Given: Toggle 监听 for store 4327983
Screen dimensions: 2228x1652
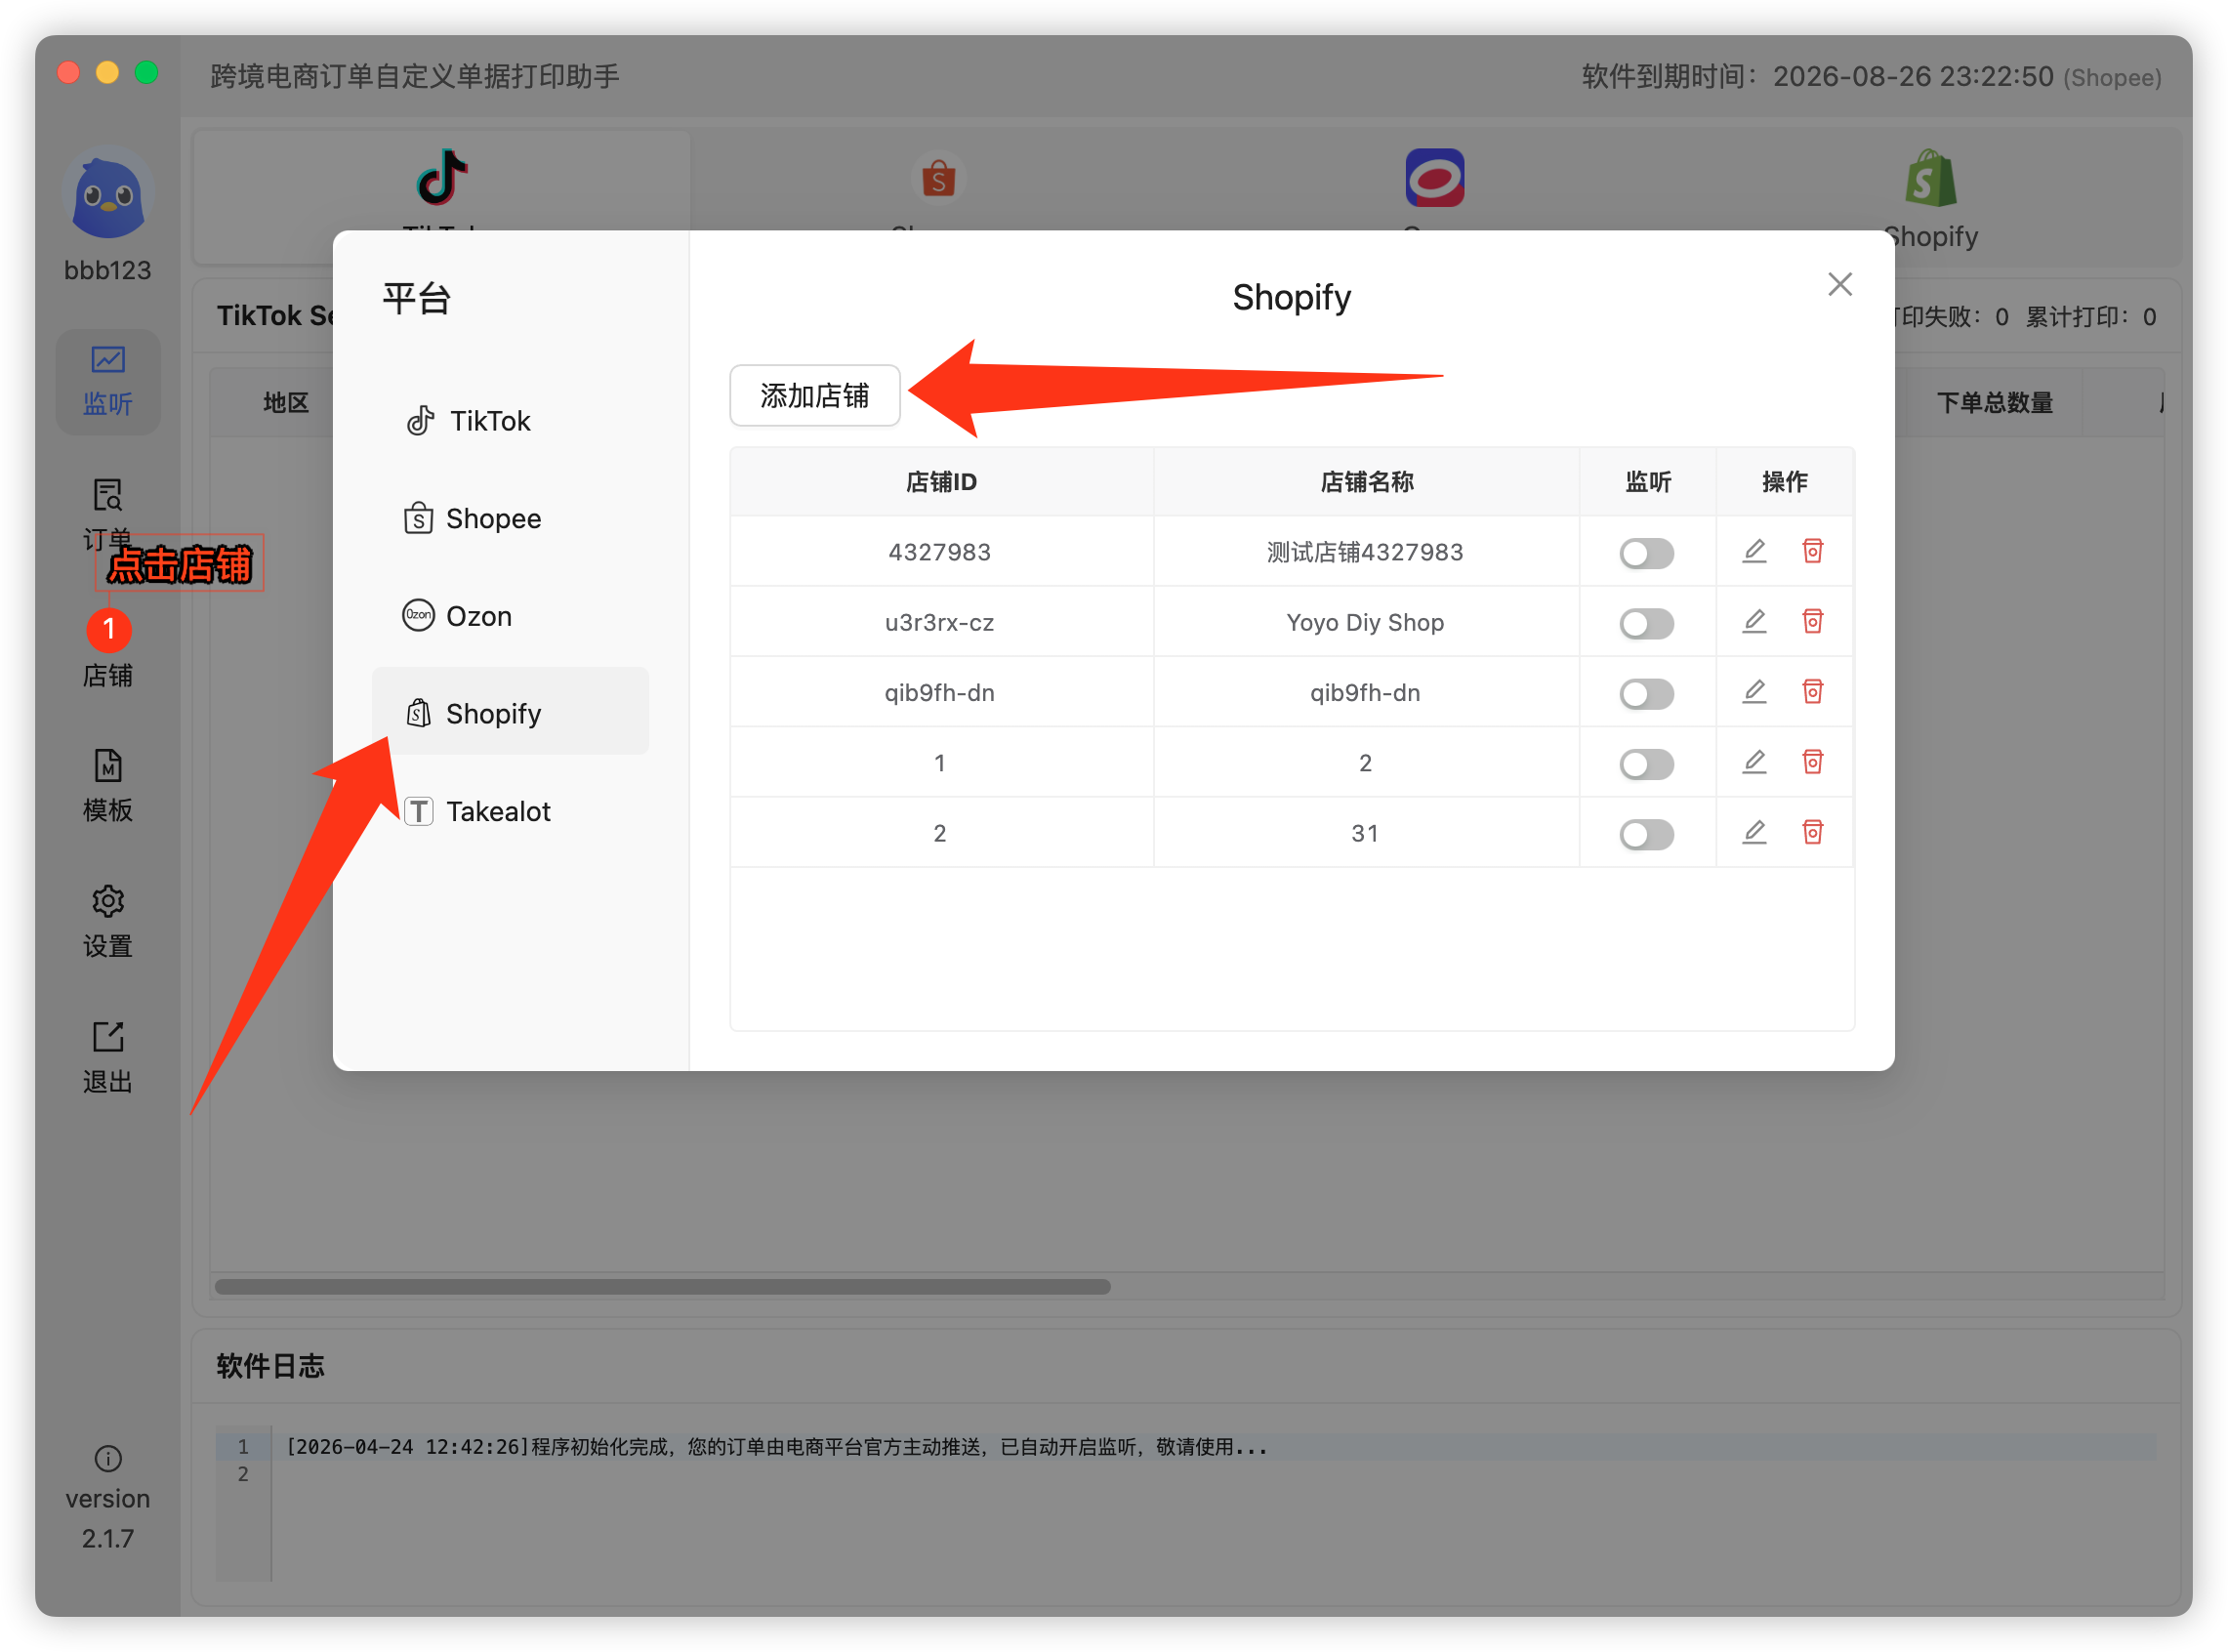Looking at the screenshot, I should (x=1646, y=552).
